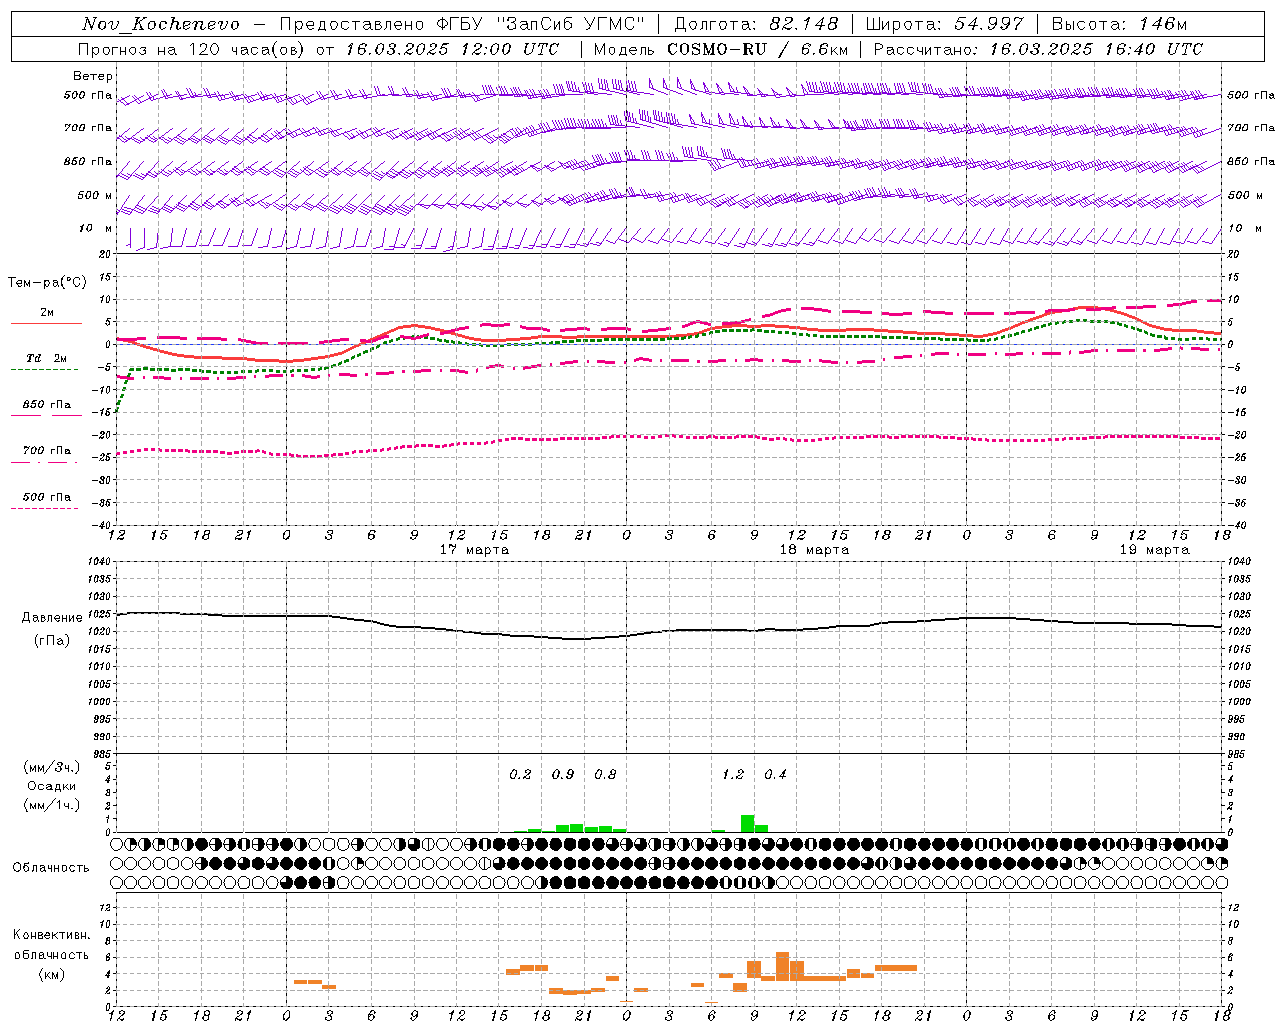Click the 1.2 precipitation total value
Image resolution: width=1280 pixels, height=1024 pixels.
click(x=733, y=775)
